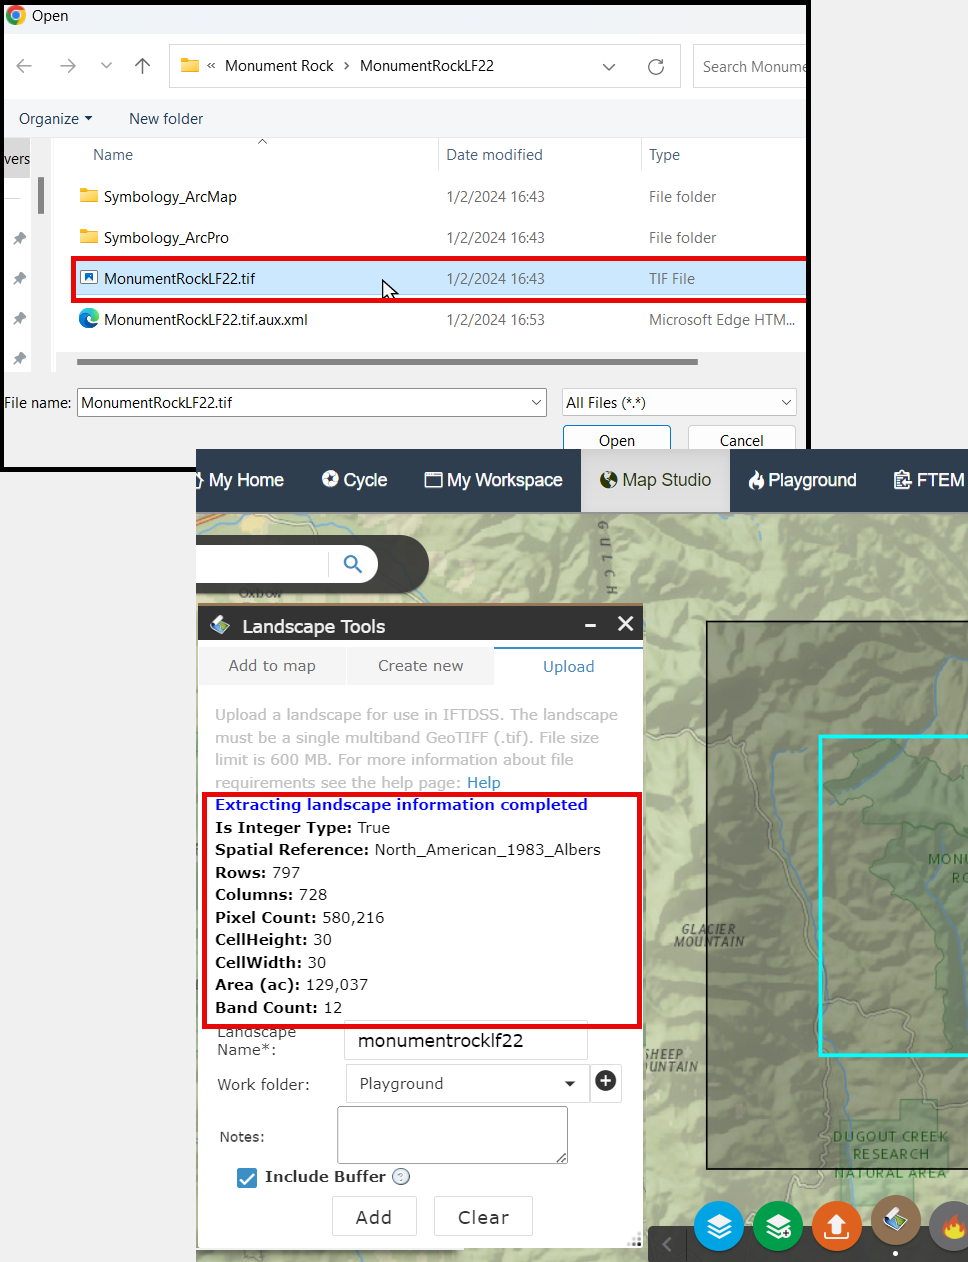Image resolution: width=968 pixels, height=1262 pixels.
Task: Click inside the Notes text area
Action: click(x=452, y=1134)
